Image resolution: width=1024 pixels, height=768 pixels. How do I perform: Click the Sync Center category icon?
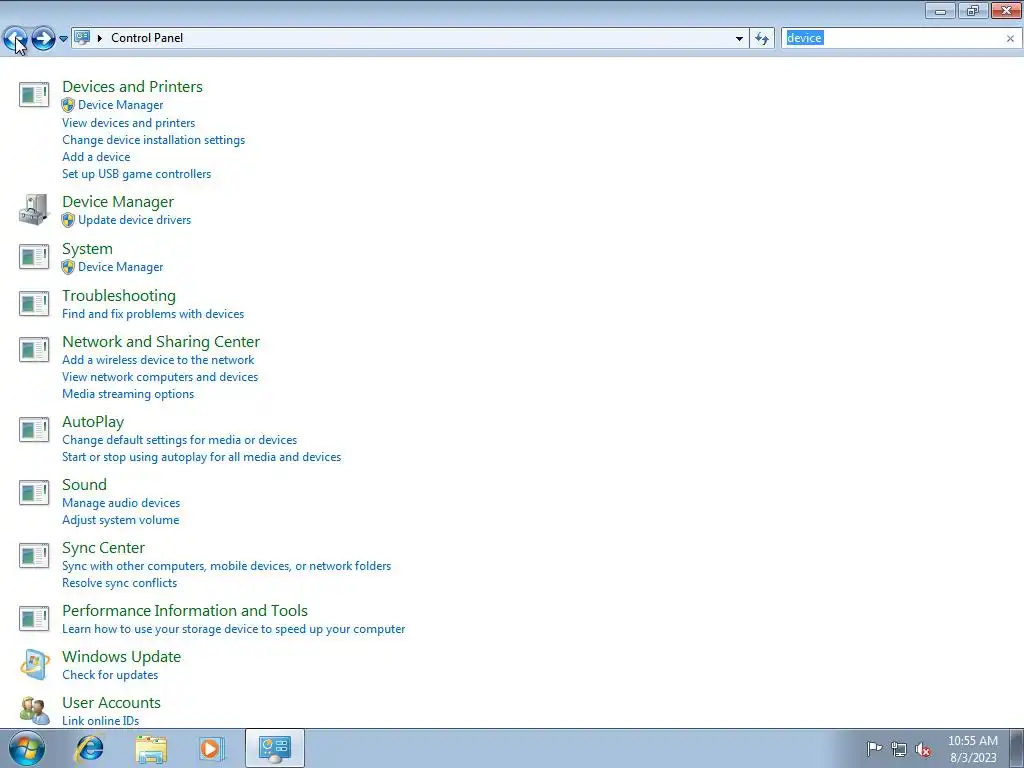(34, 556)
